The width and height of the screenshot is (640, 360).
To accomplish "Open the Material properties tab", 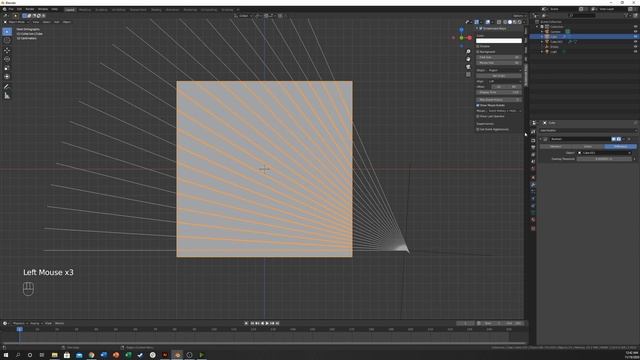I will tap(533, 220).
